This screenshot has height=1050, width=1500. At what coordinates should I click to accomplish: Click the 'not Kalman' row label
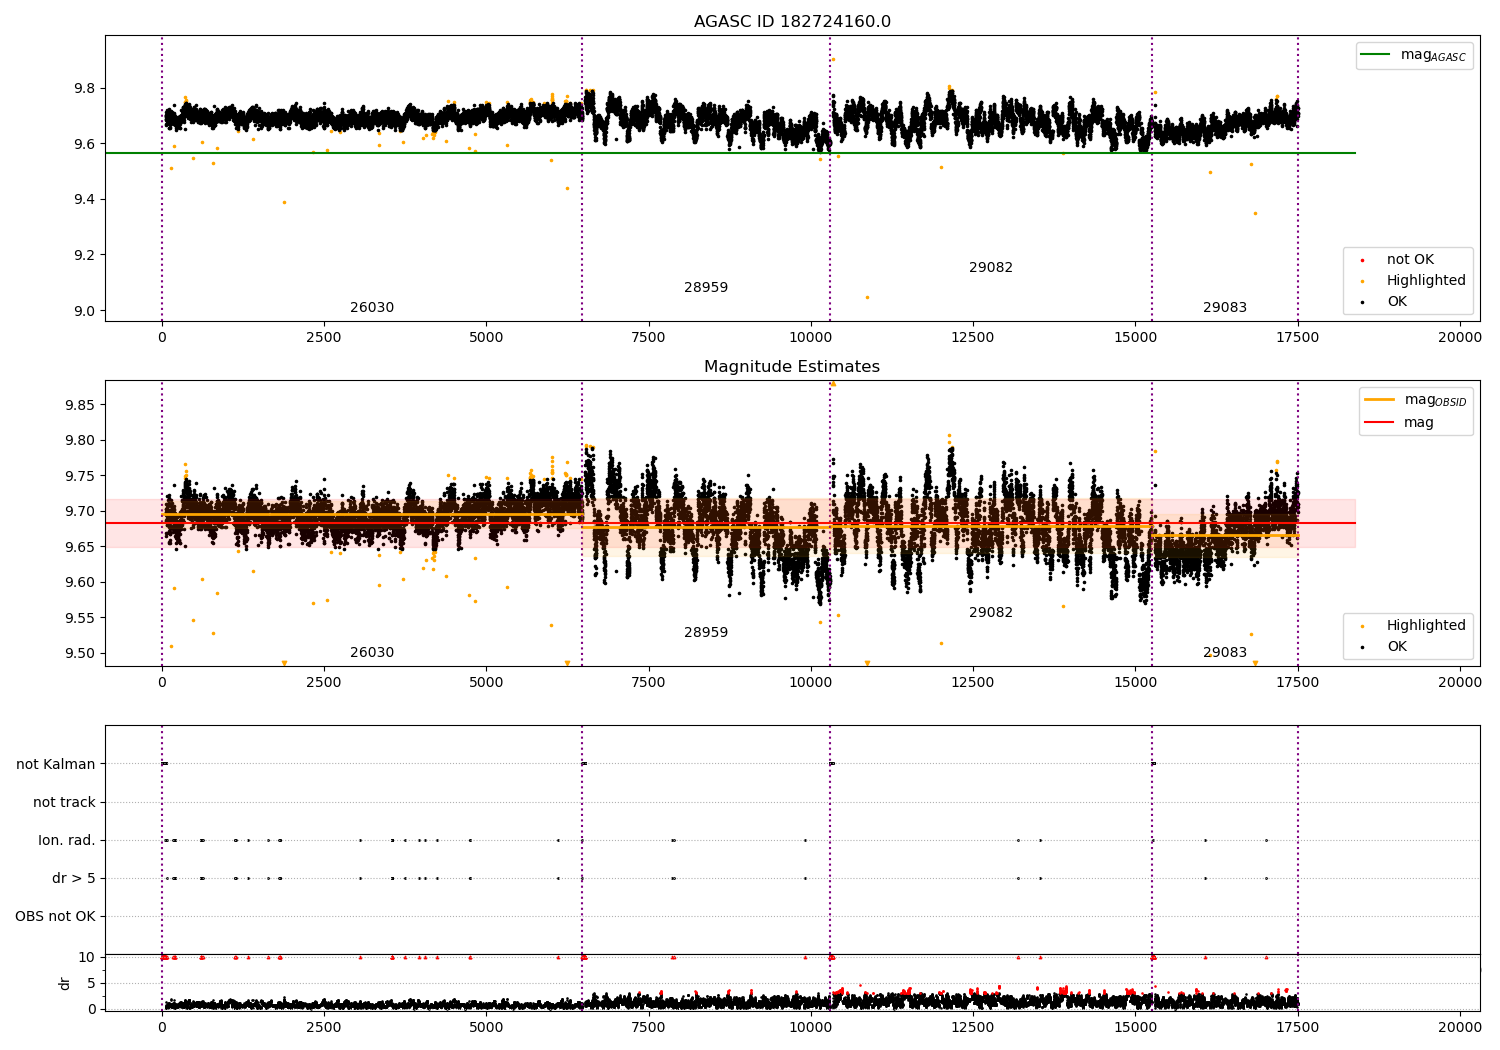pos(56,765)
